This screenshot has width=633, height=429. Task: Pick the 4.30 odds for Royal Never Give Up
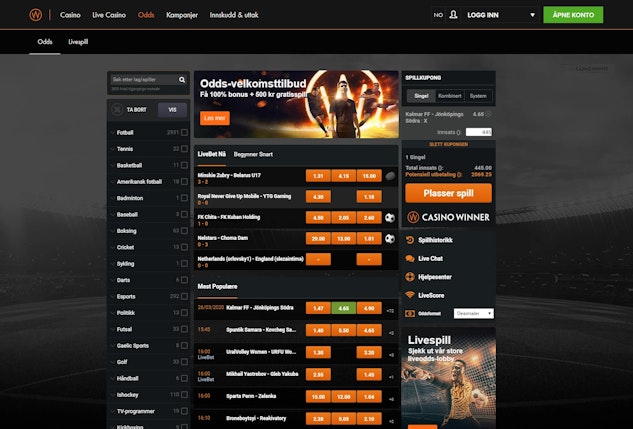tap(318, 197)
